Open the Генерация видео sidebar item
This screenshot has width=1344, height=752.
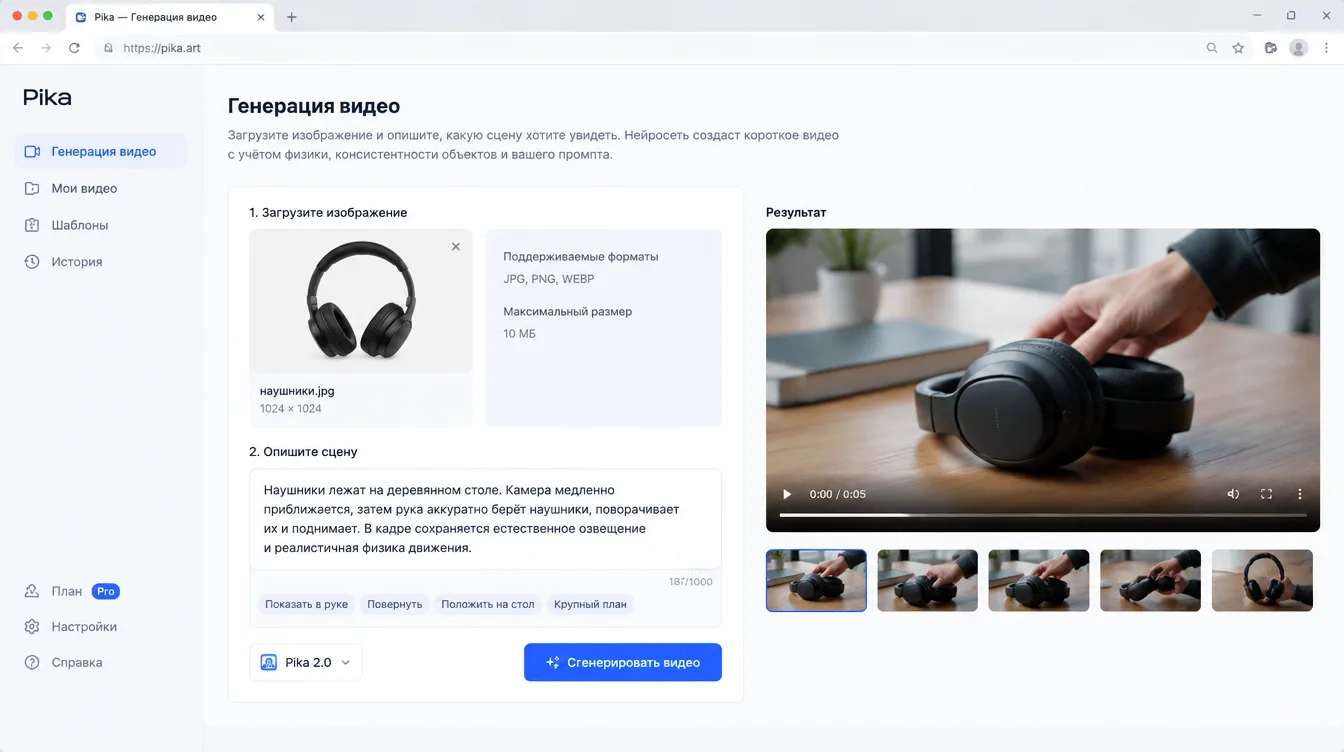pyautogui.click(x=101, y=151)
